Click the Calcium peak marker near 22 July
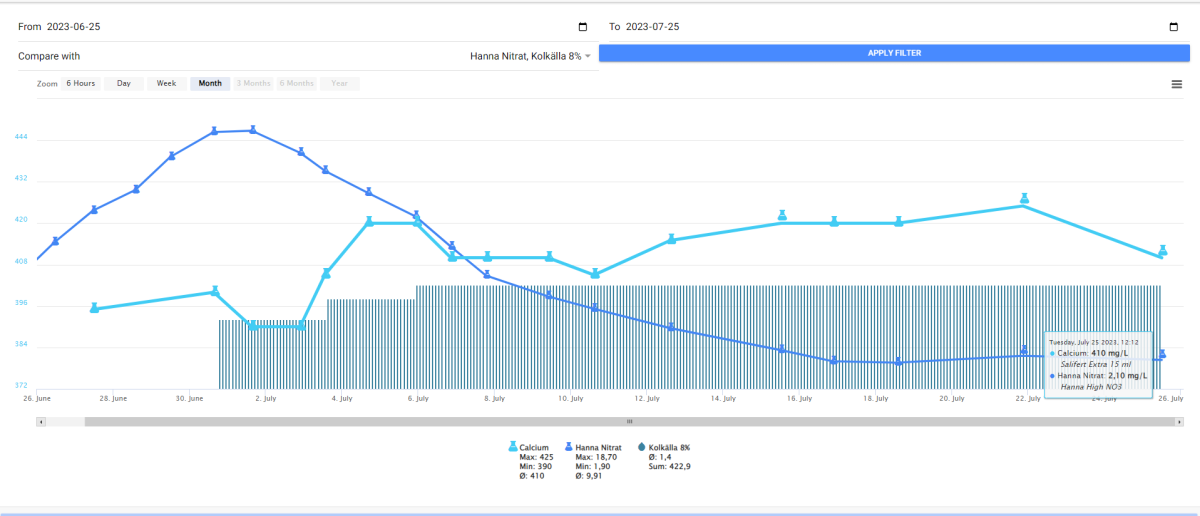The width and height of the screenshot is (1200, 516). 1024,199
